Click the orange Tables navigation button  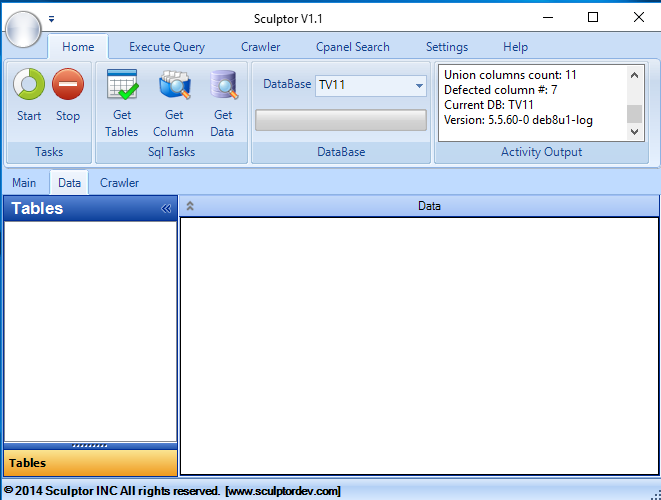(90, 463)
